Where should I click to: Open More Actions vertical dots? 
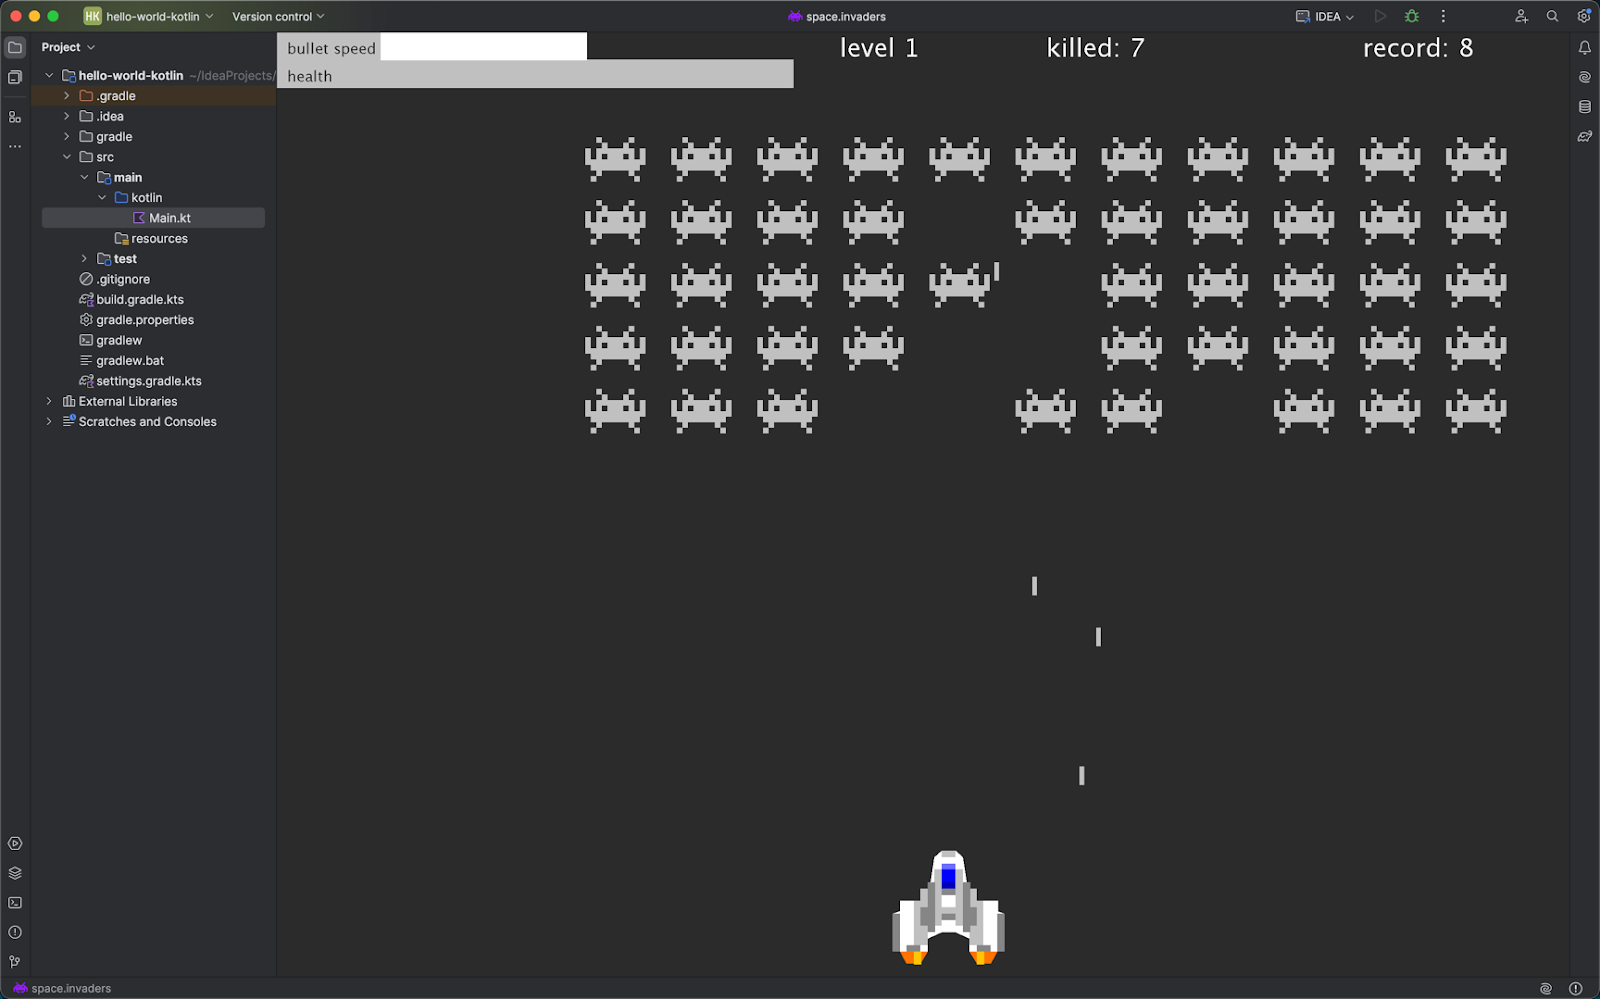click(x=1443, y=16)
